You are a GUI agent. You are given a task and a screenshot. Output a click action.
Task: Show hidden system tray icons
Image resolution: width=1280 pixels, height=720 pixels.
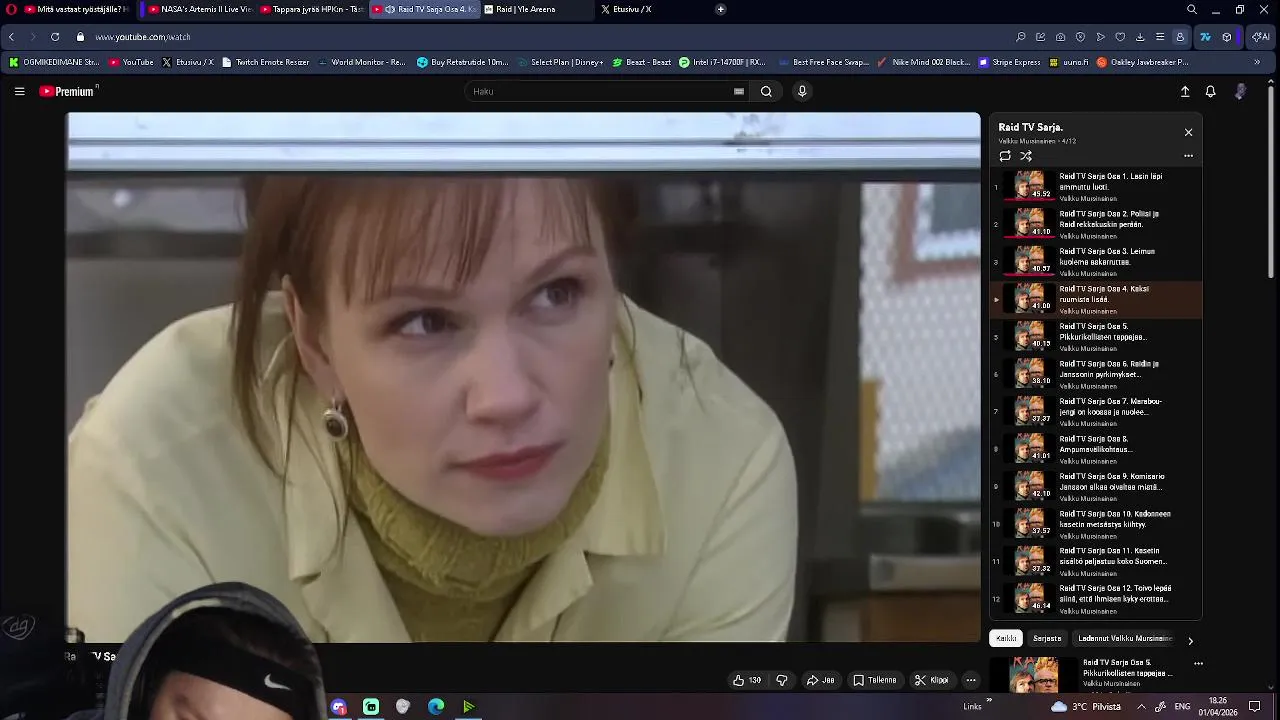1141,706
